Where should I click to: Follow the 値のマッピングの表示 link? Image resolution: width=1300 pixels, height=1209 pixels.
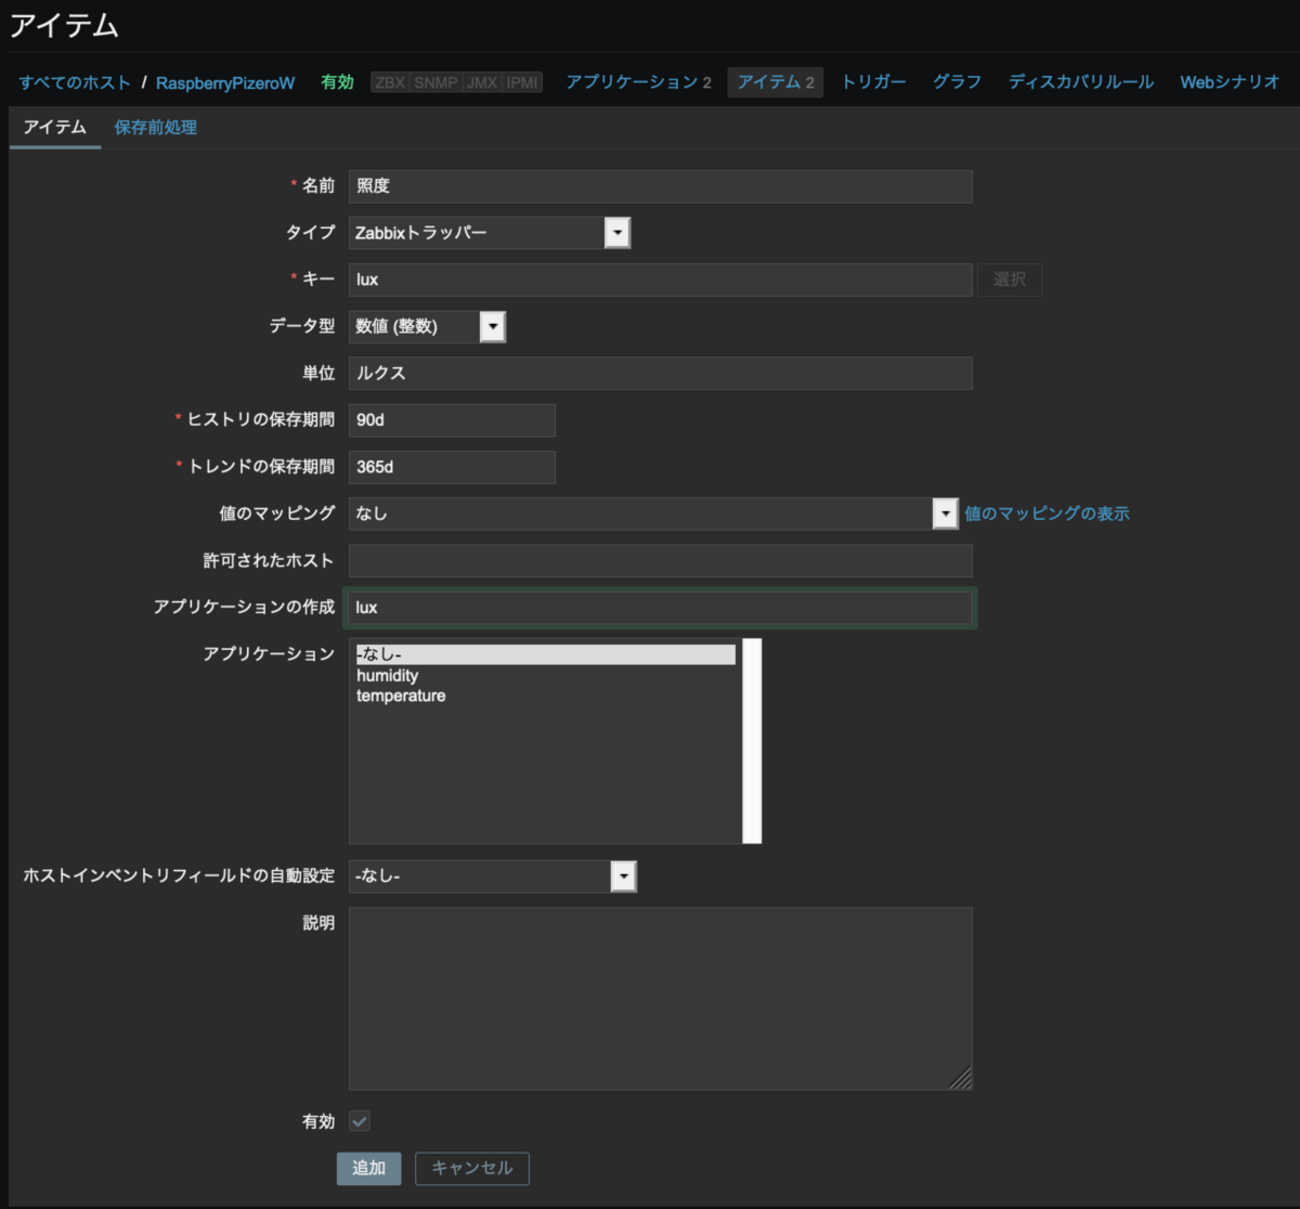[x=1047, y=514]
